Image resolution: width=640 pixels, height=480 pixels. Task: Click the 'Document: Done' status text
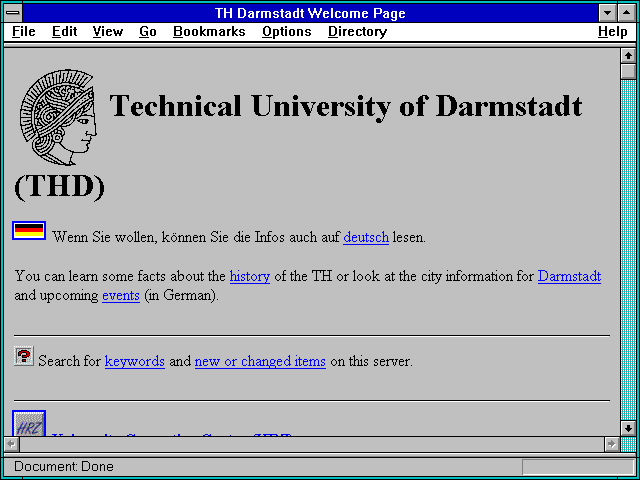tap(64, 466)
